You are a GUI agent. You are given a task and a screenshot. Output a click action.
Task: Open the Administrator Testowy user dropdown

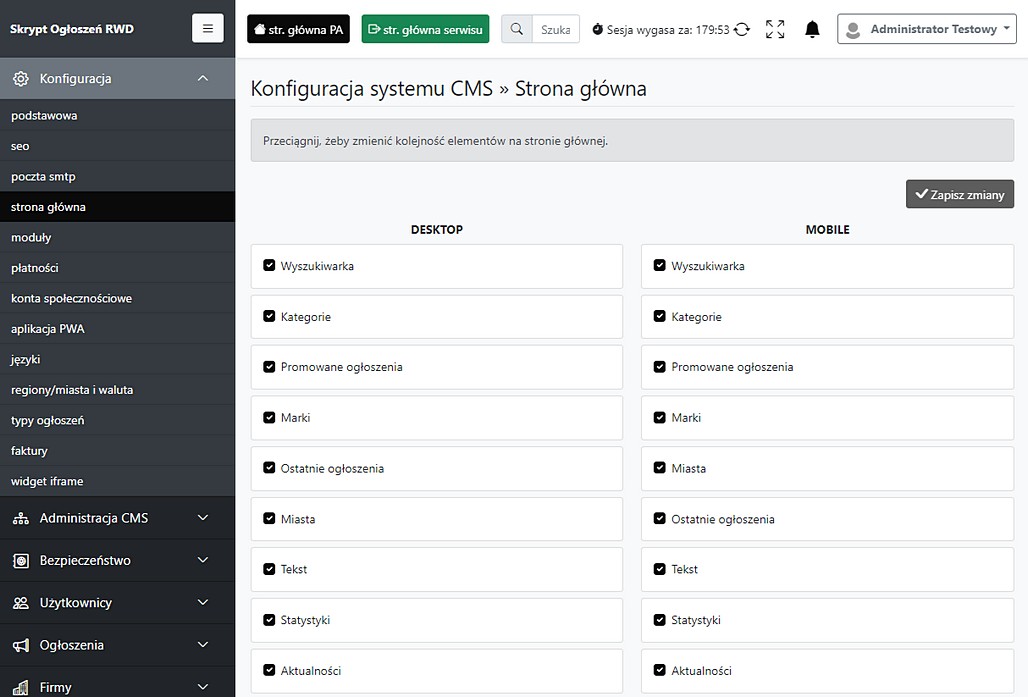(x=926, y=30)
